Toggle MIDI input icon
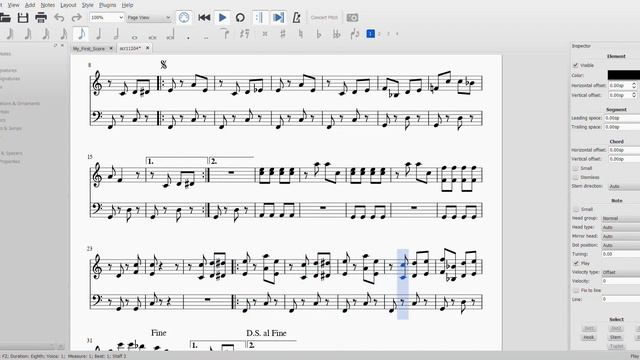The width and height of the screenshot is (640, 360). coord(184,18)
